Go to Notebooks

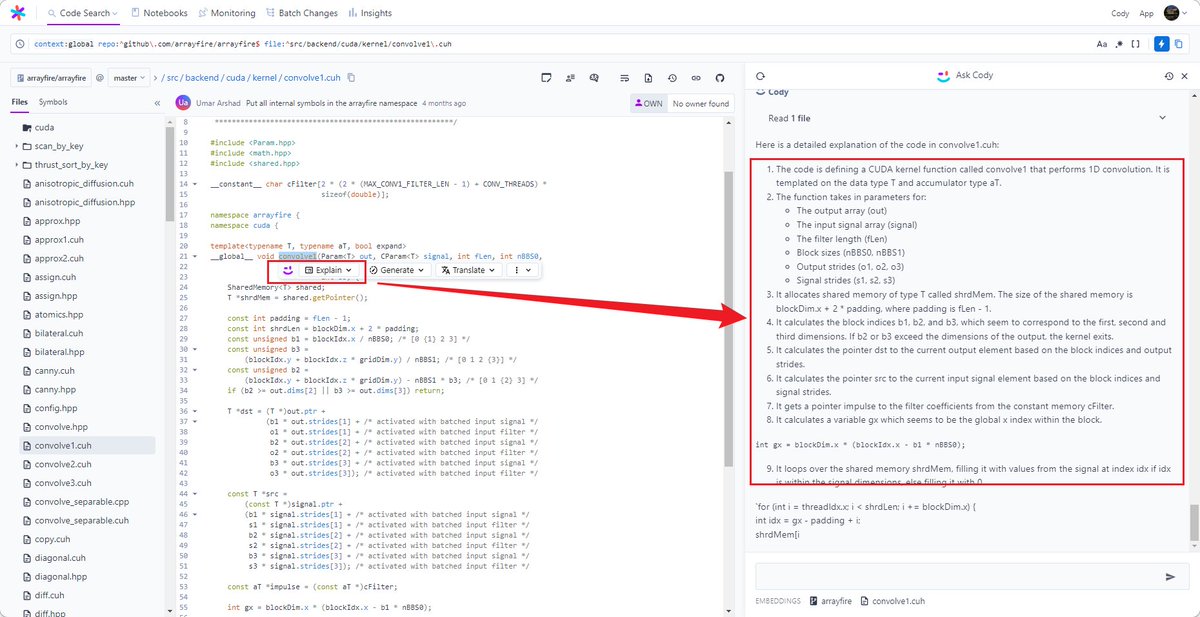click(159, 13)
